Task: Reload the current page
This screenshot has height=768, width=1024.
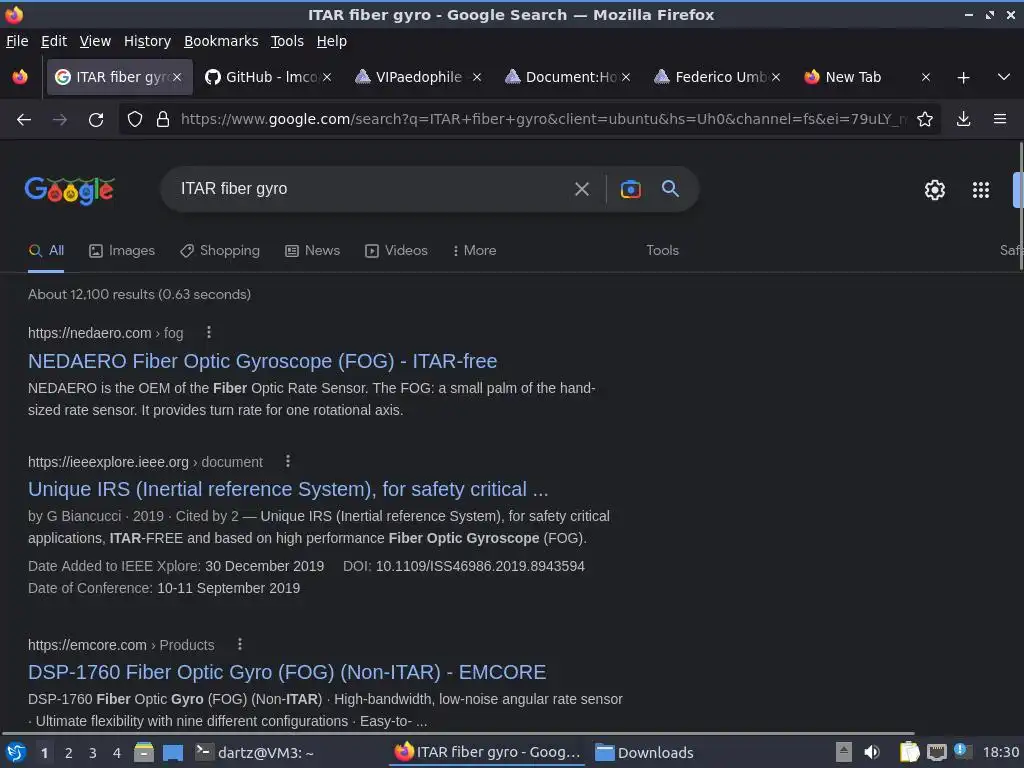Action: point(96,120)
